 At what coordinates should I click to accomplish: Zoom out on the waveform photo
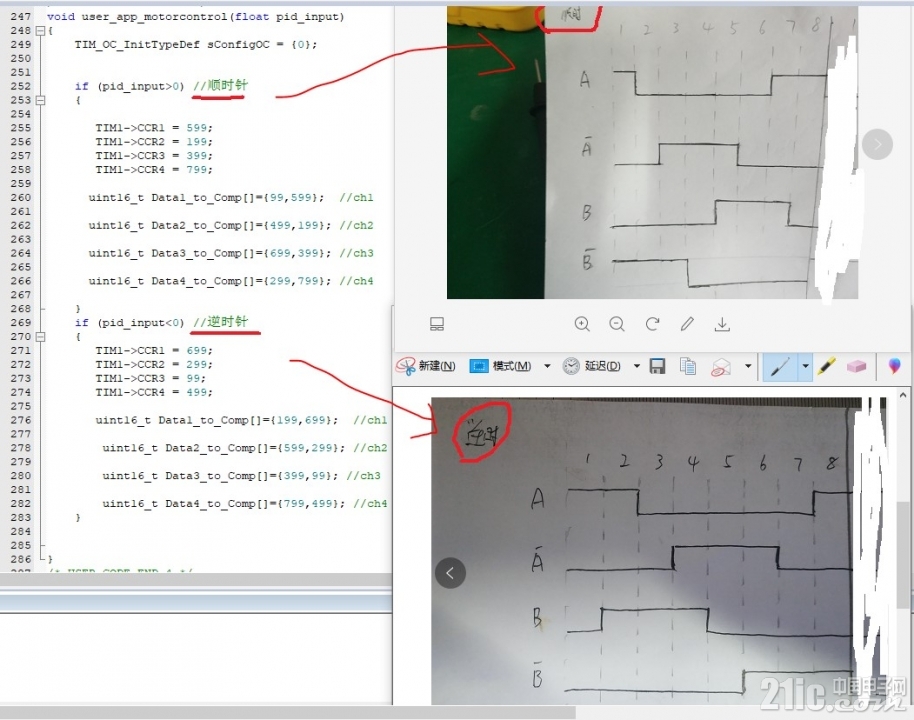coord(617,324)
